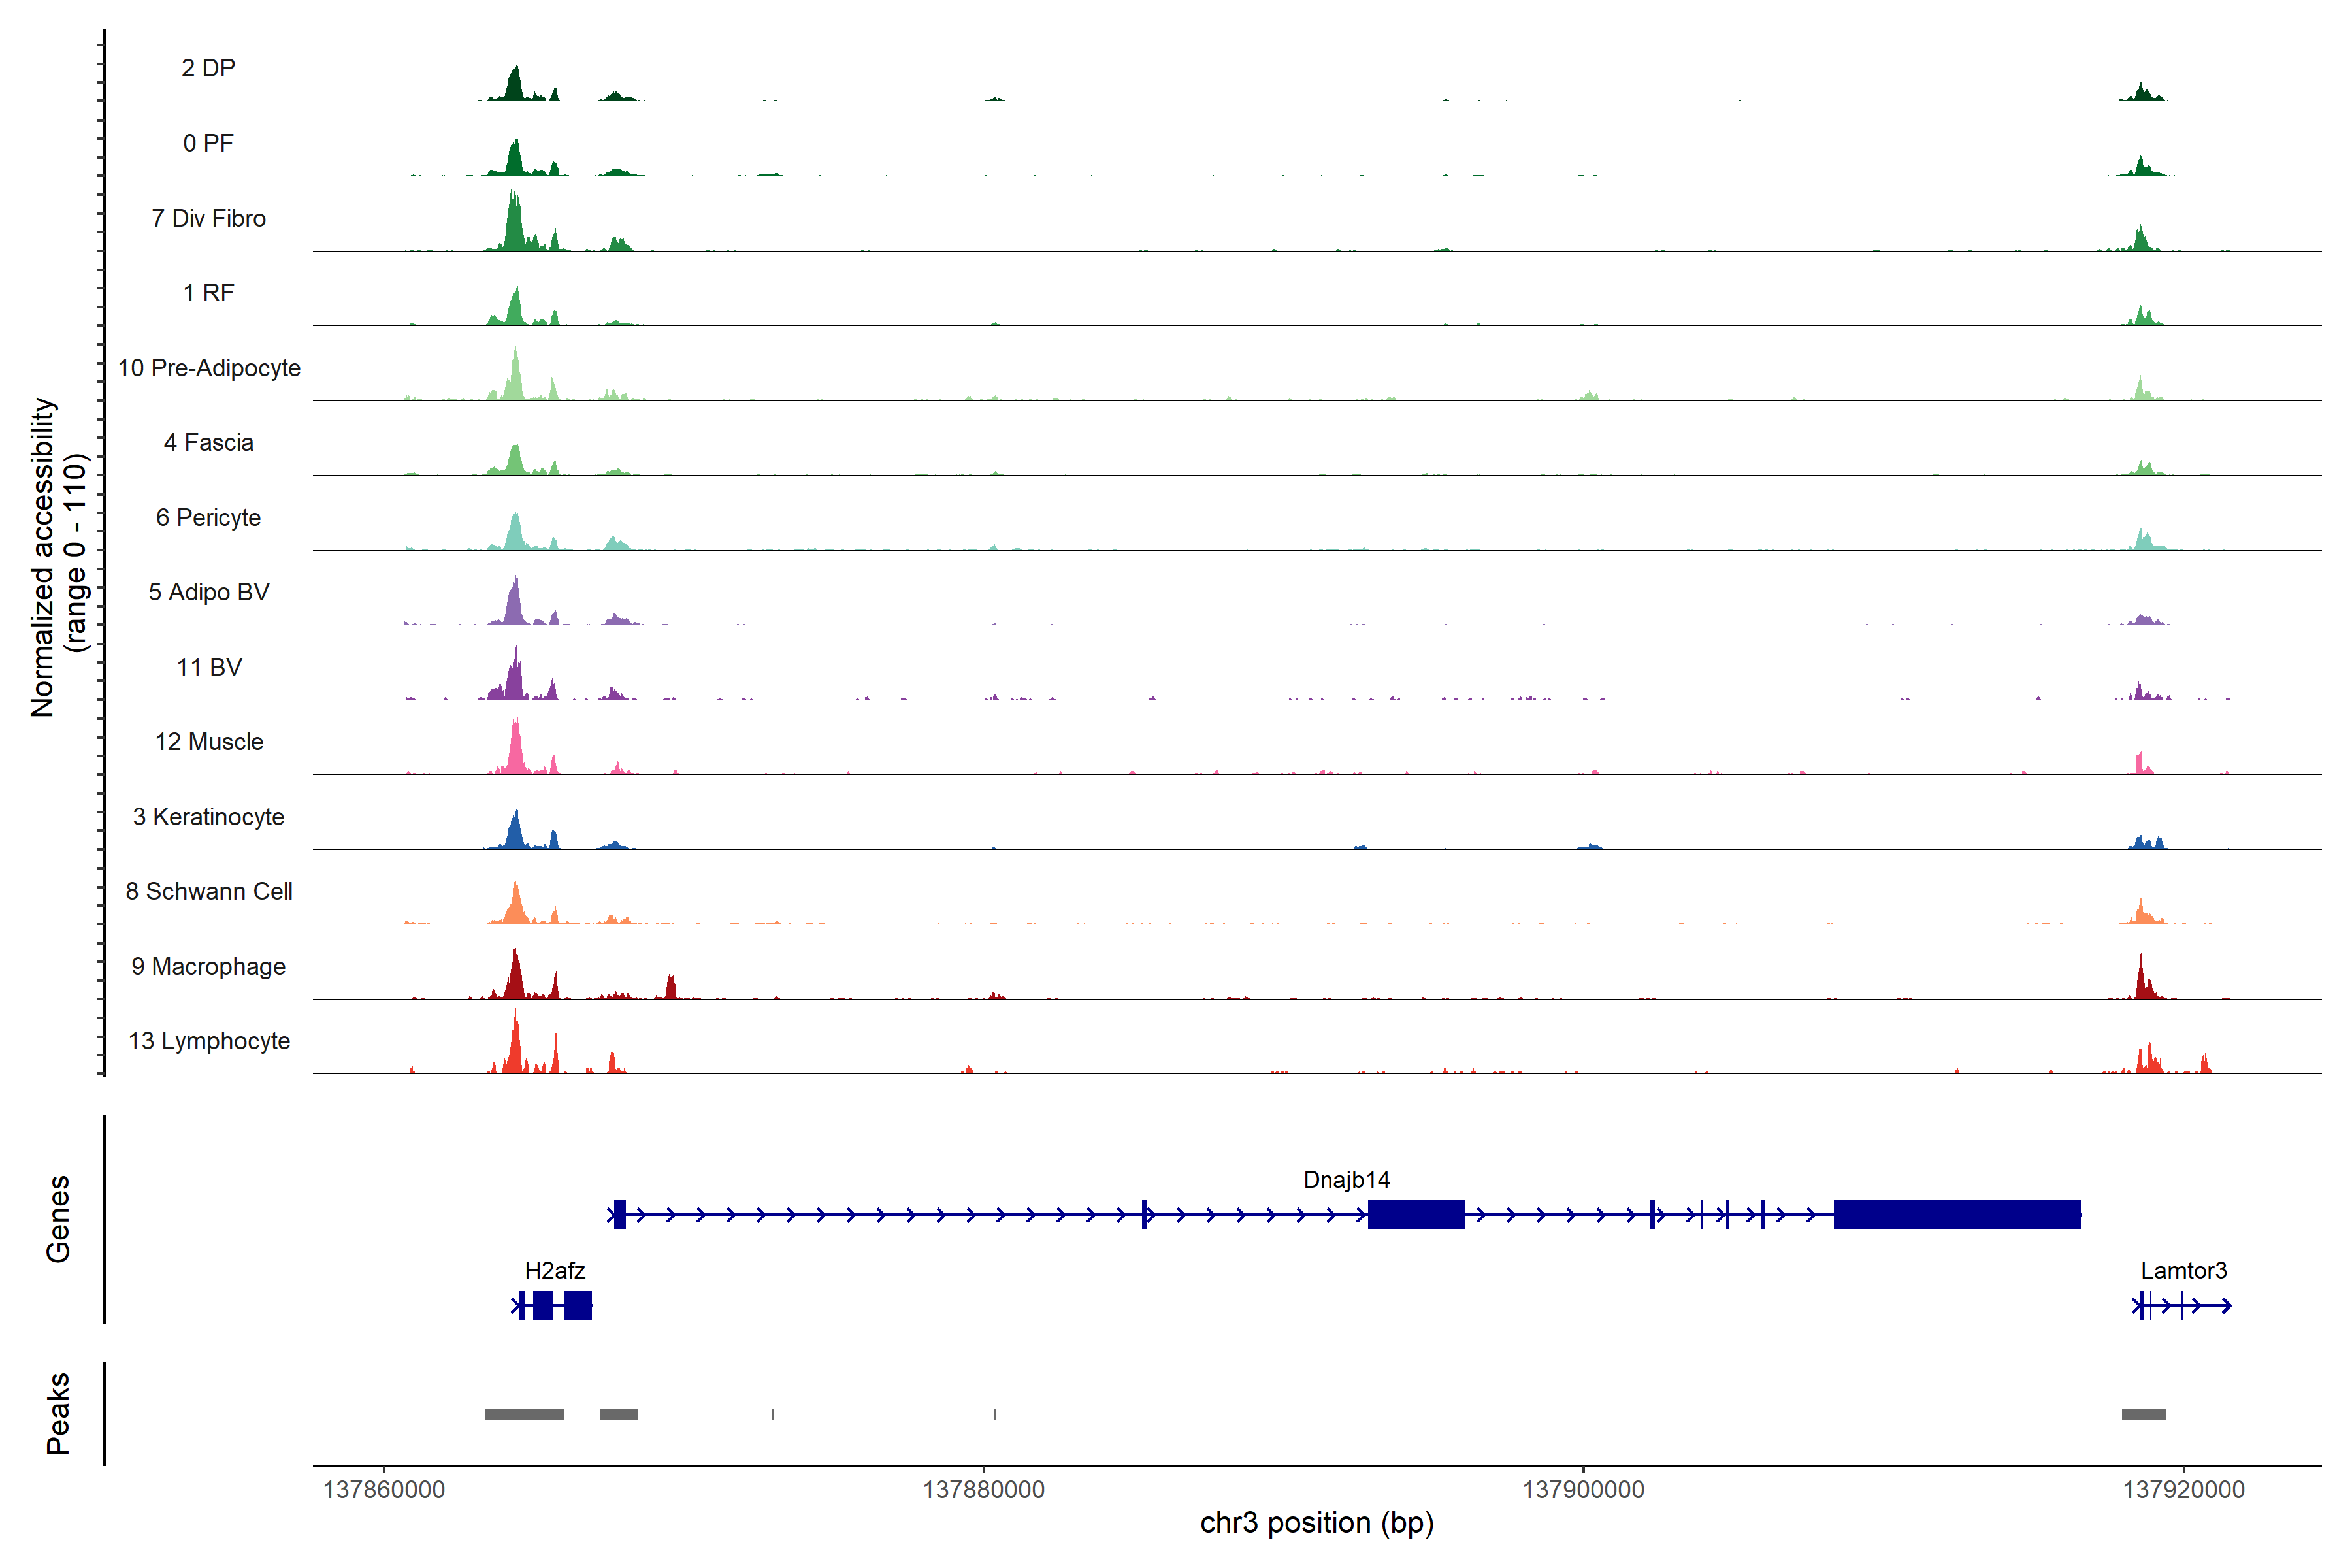Click the large Dnajb14 final exon block
This screenshot has width=2352, height=1568.
click(x=1956, y=1214)
